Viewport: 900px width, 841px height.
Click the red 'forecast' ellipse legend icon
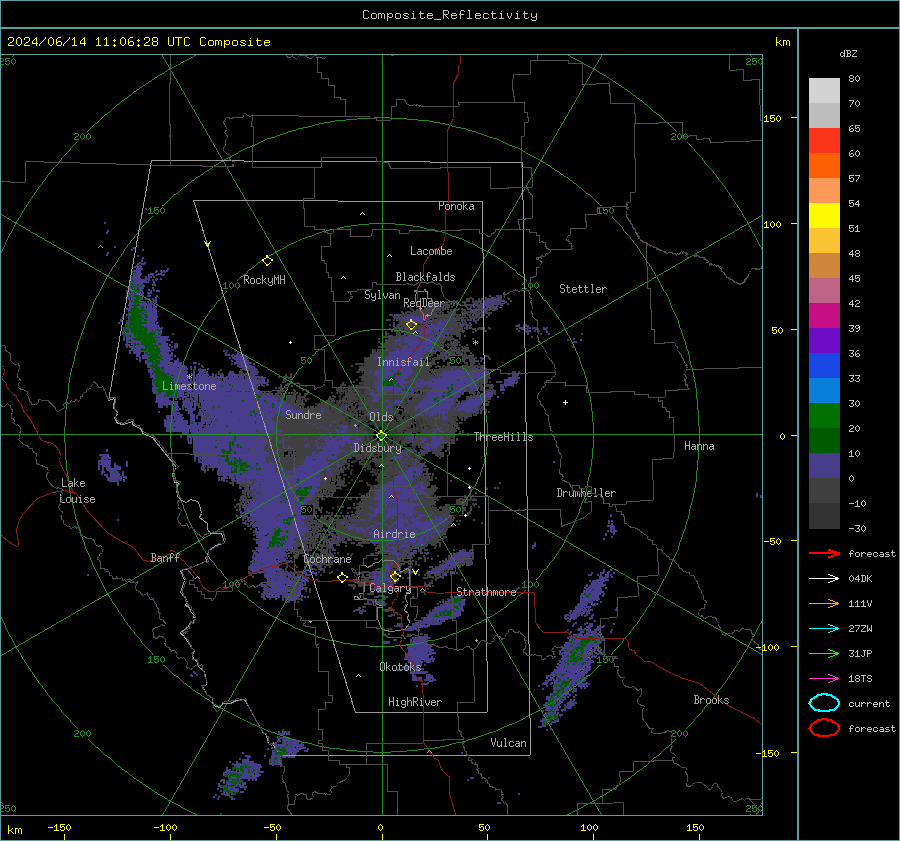(x=824, y=728)
